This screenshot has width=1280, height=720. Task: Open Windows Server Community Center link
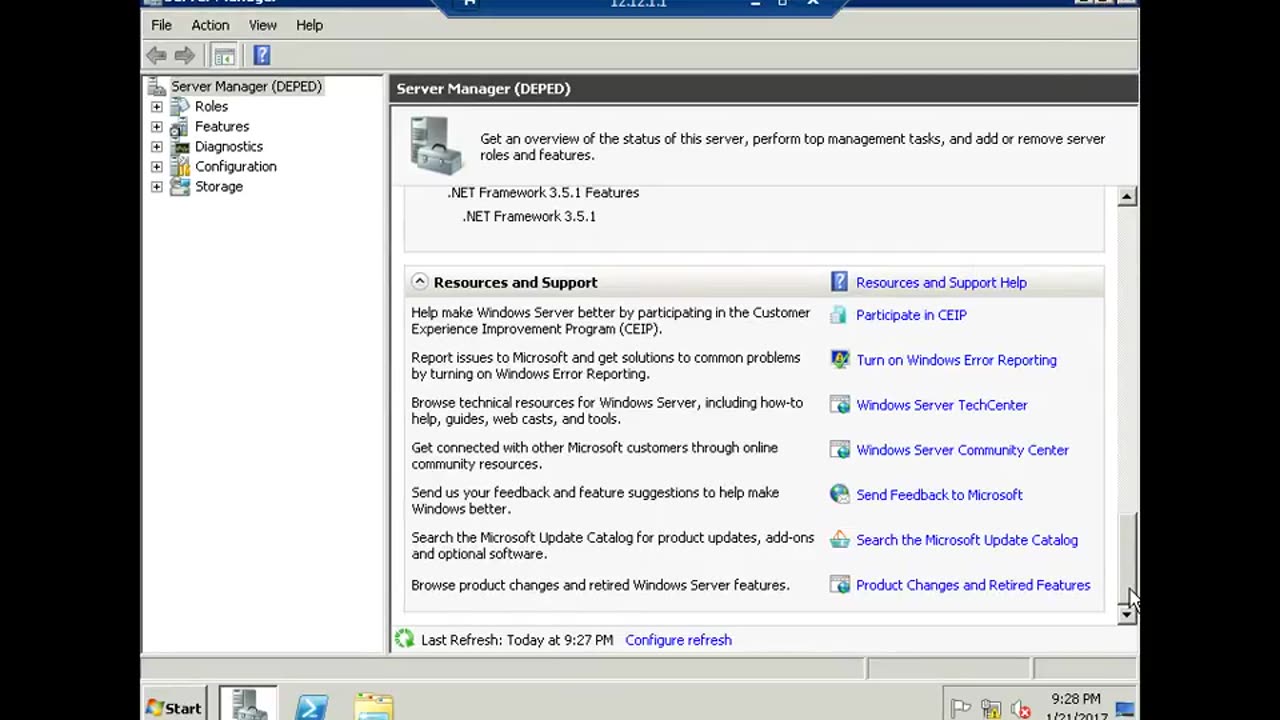pyautogui.click(x=962, y=450)
